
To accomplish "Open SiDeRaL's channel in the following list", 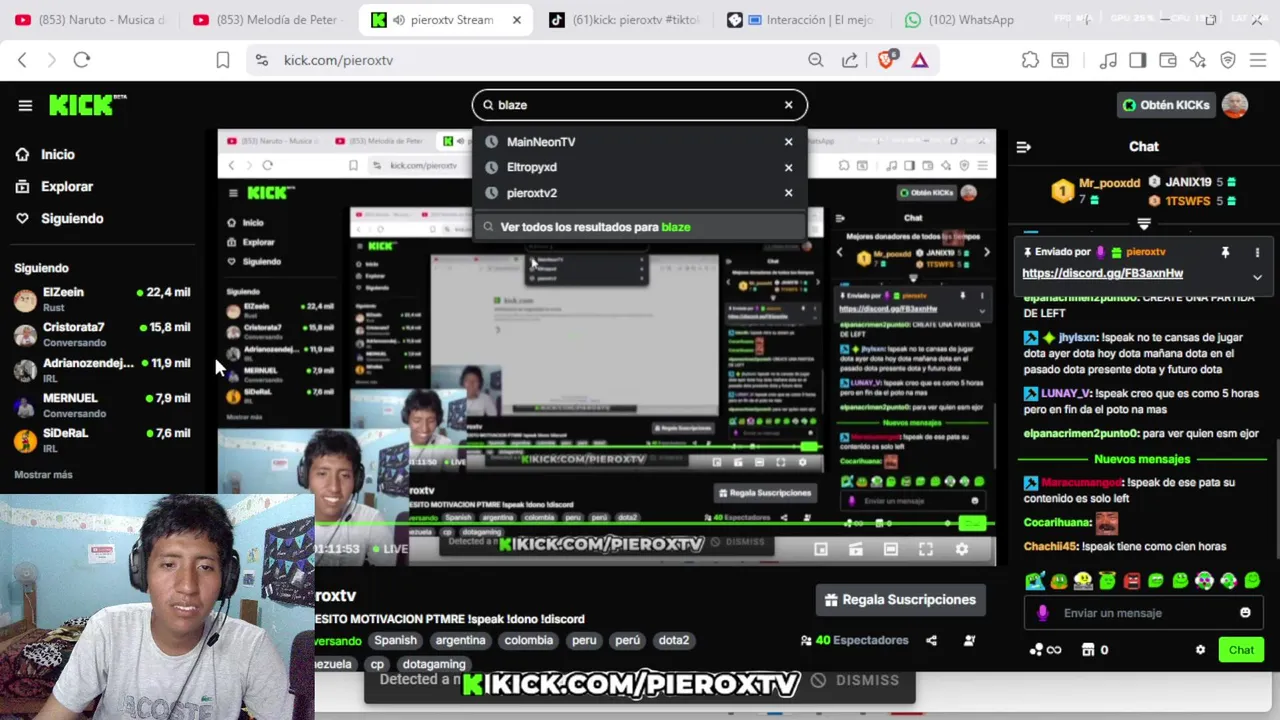I will 102,439.
